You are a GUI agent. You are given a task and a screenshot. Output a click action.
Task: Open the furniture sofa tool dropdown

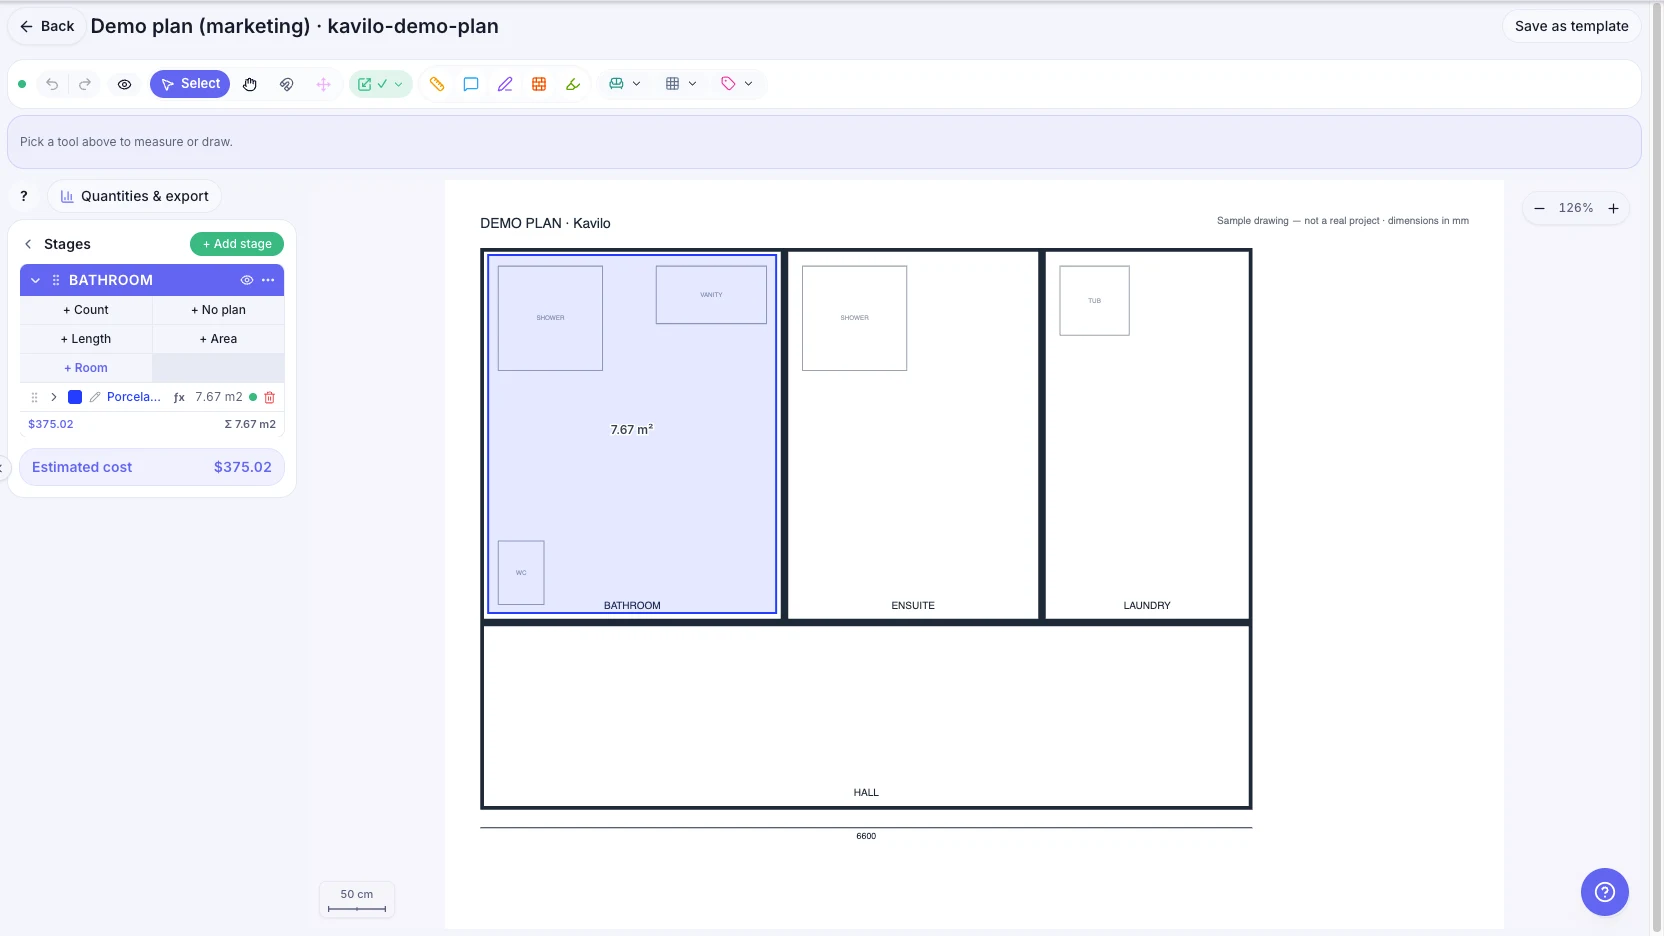click(625, 84)
